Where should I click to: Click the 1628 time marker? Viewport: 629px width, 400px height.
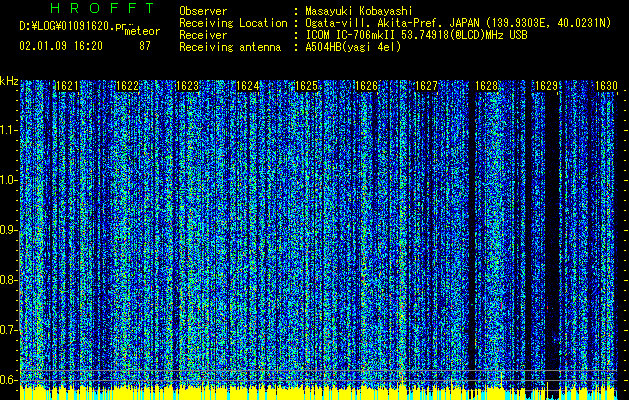coord(486,86)
